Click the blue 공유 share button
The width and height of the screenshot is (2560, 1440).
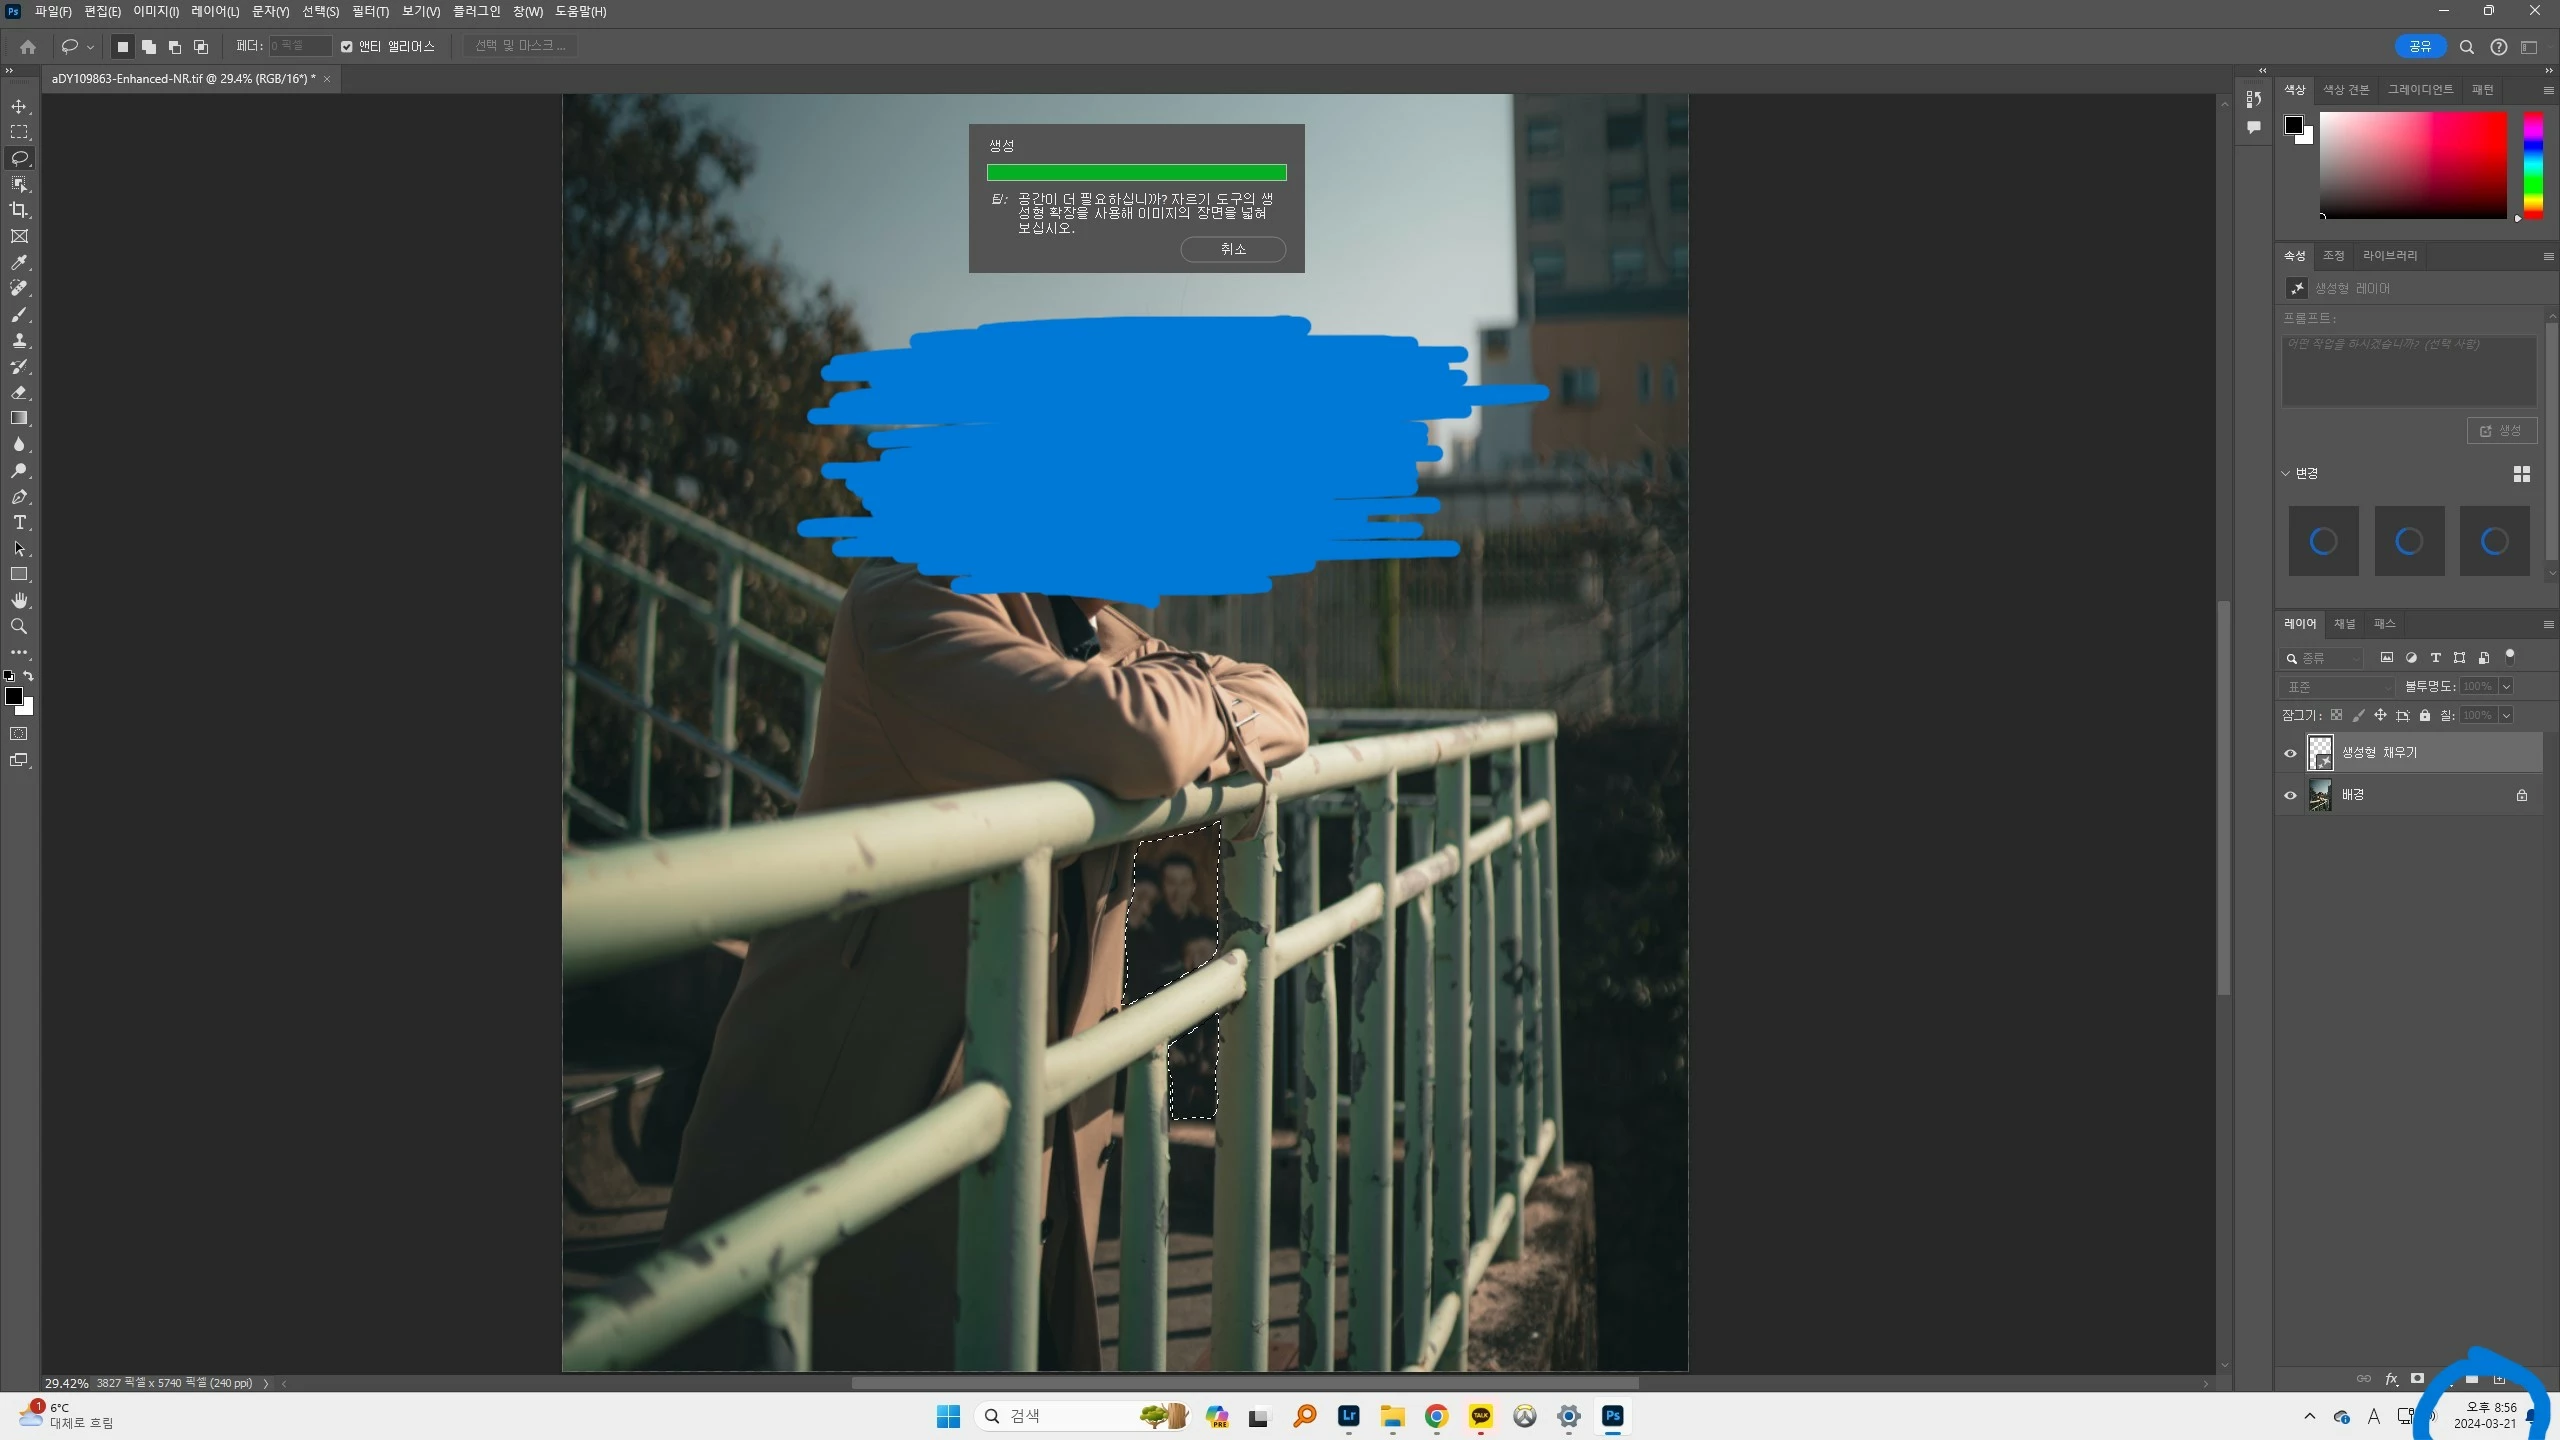click(2420, 46)
